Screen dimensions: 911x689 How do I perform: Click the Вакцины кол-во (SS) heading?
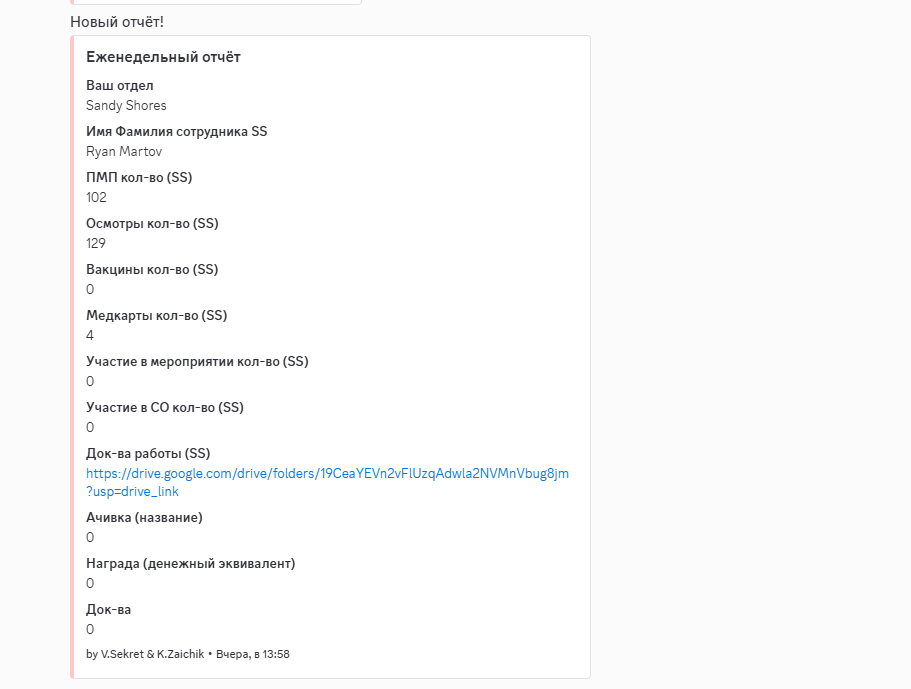coord(152,269)
